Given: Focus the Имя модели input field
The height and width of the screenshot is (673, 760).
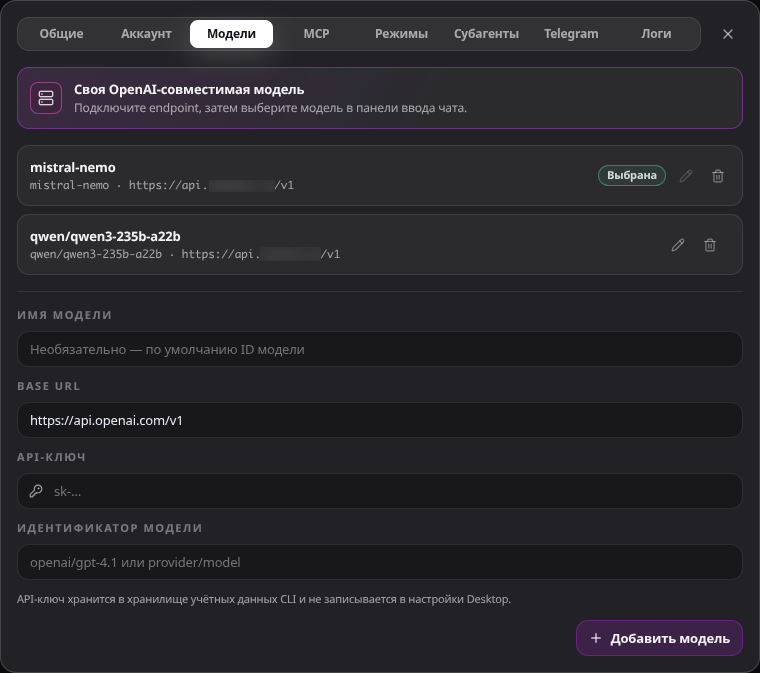Looking at the screenshot, I should click(x=380, y=349).
